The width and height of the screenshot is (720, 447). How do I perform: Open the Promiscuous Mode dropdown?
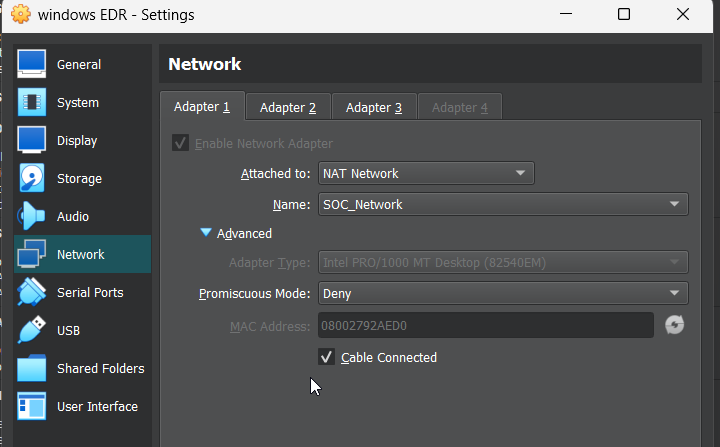pyautogui.click(x=503, y=294)
